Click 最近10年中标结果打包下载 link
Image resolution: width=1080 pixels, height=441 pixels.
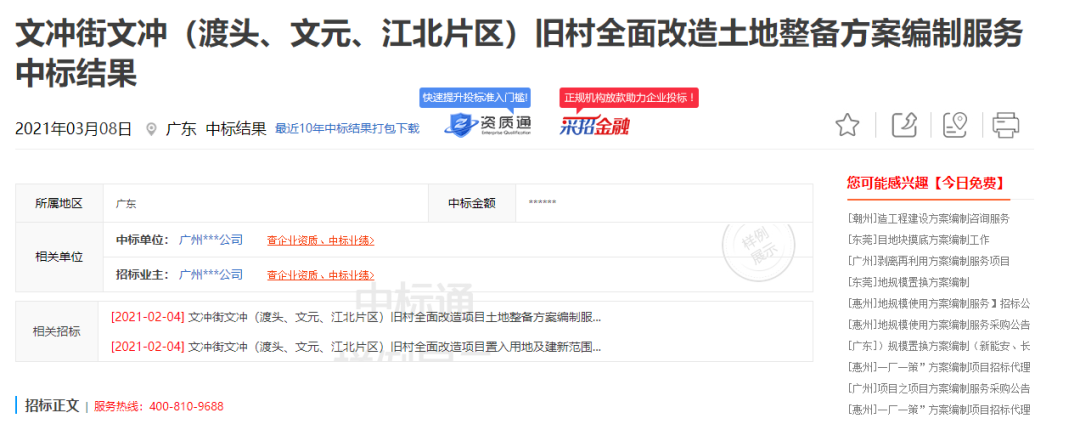[x=347, y=129]
